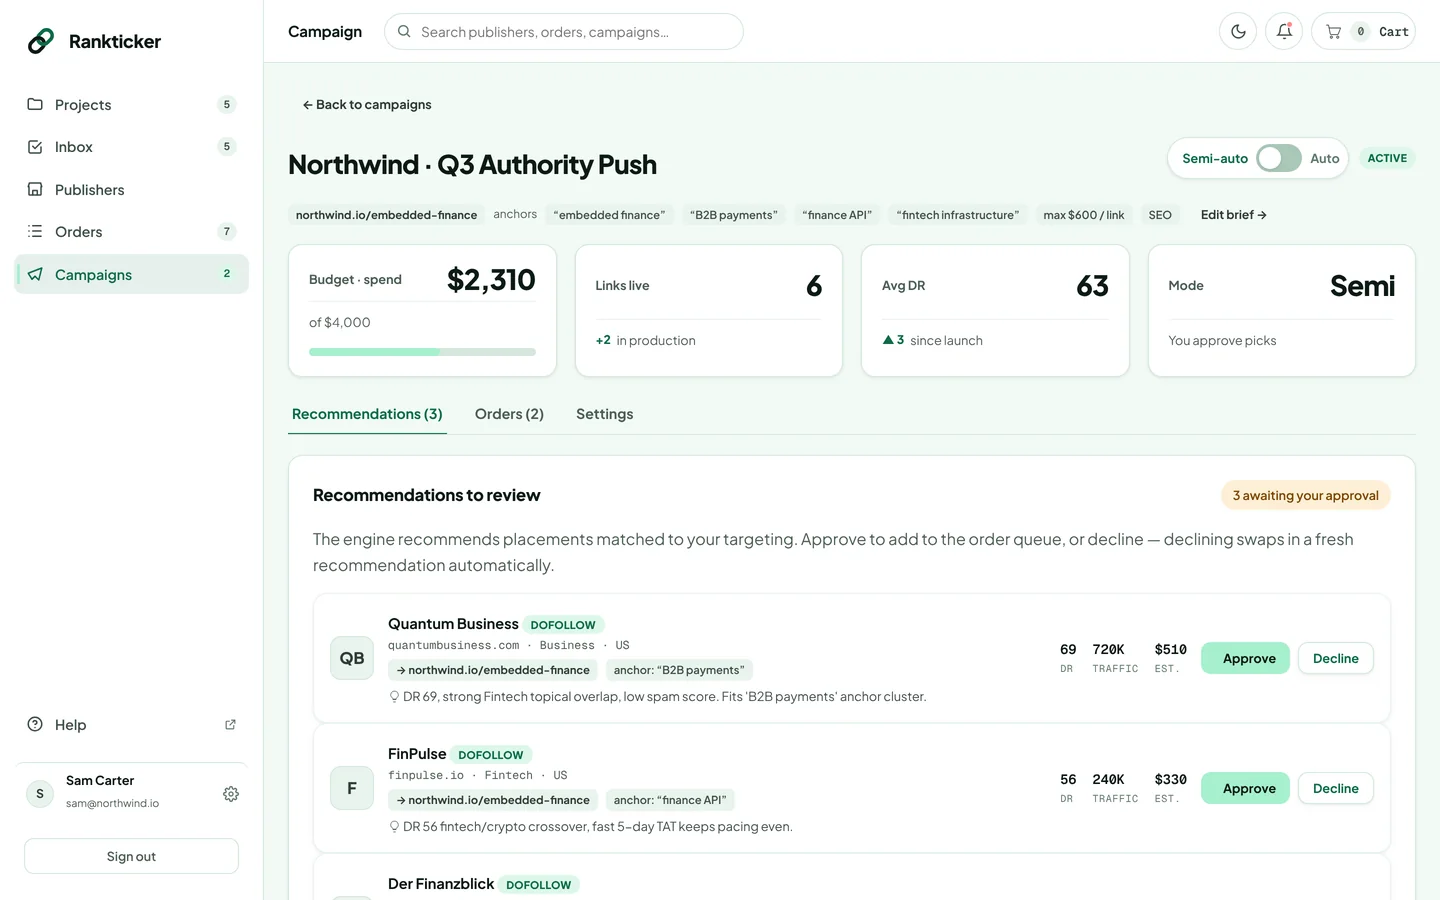The image size is (1440, 900).
Task: Click the Der Finanzblick publisher name
Action: [x=441, y=884]
